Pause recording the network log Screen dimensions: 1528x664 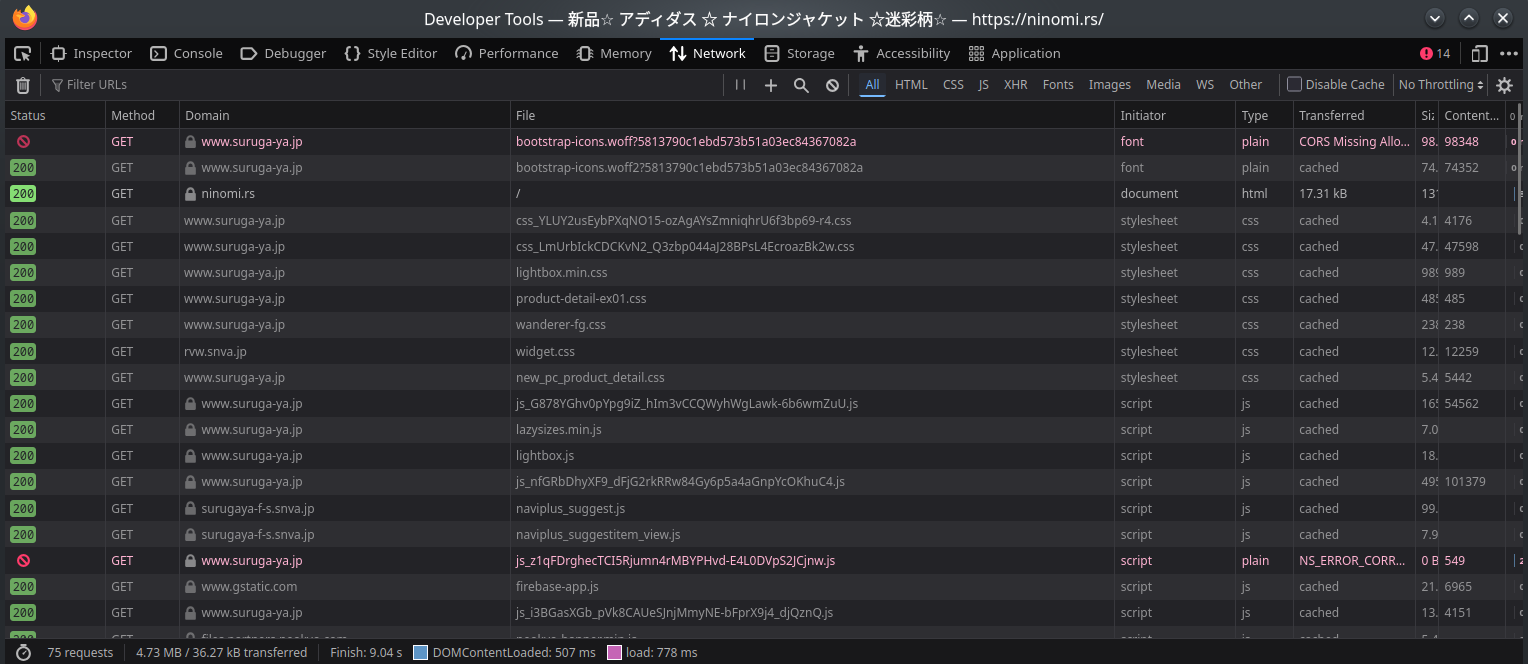[740, 85]
